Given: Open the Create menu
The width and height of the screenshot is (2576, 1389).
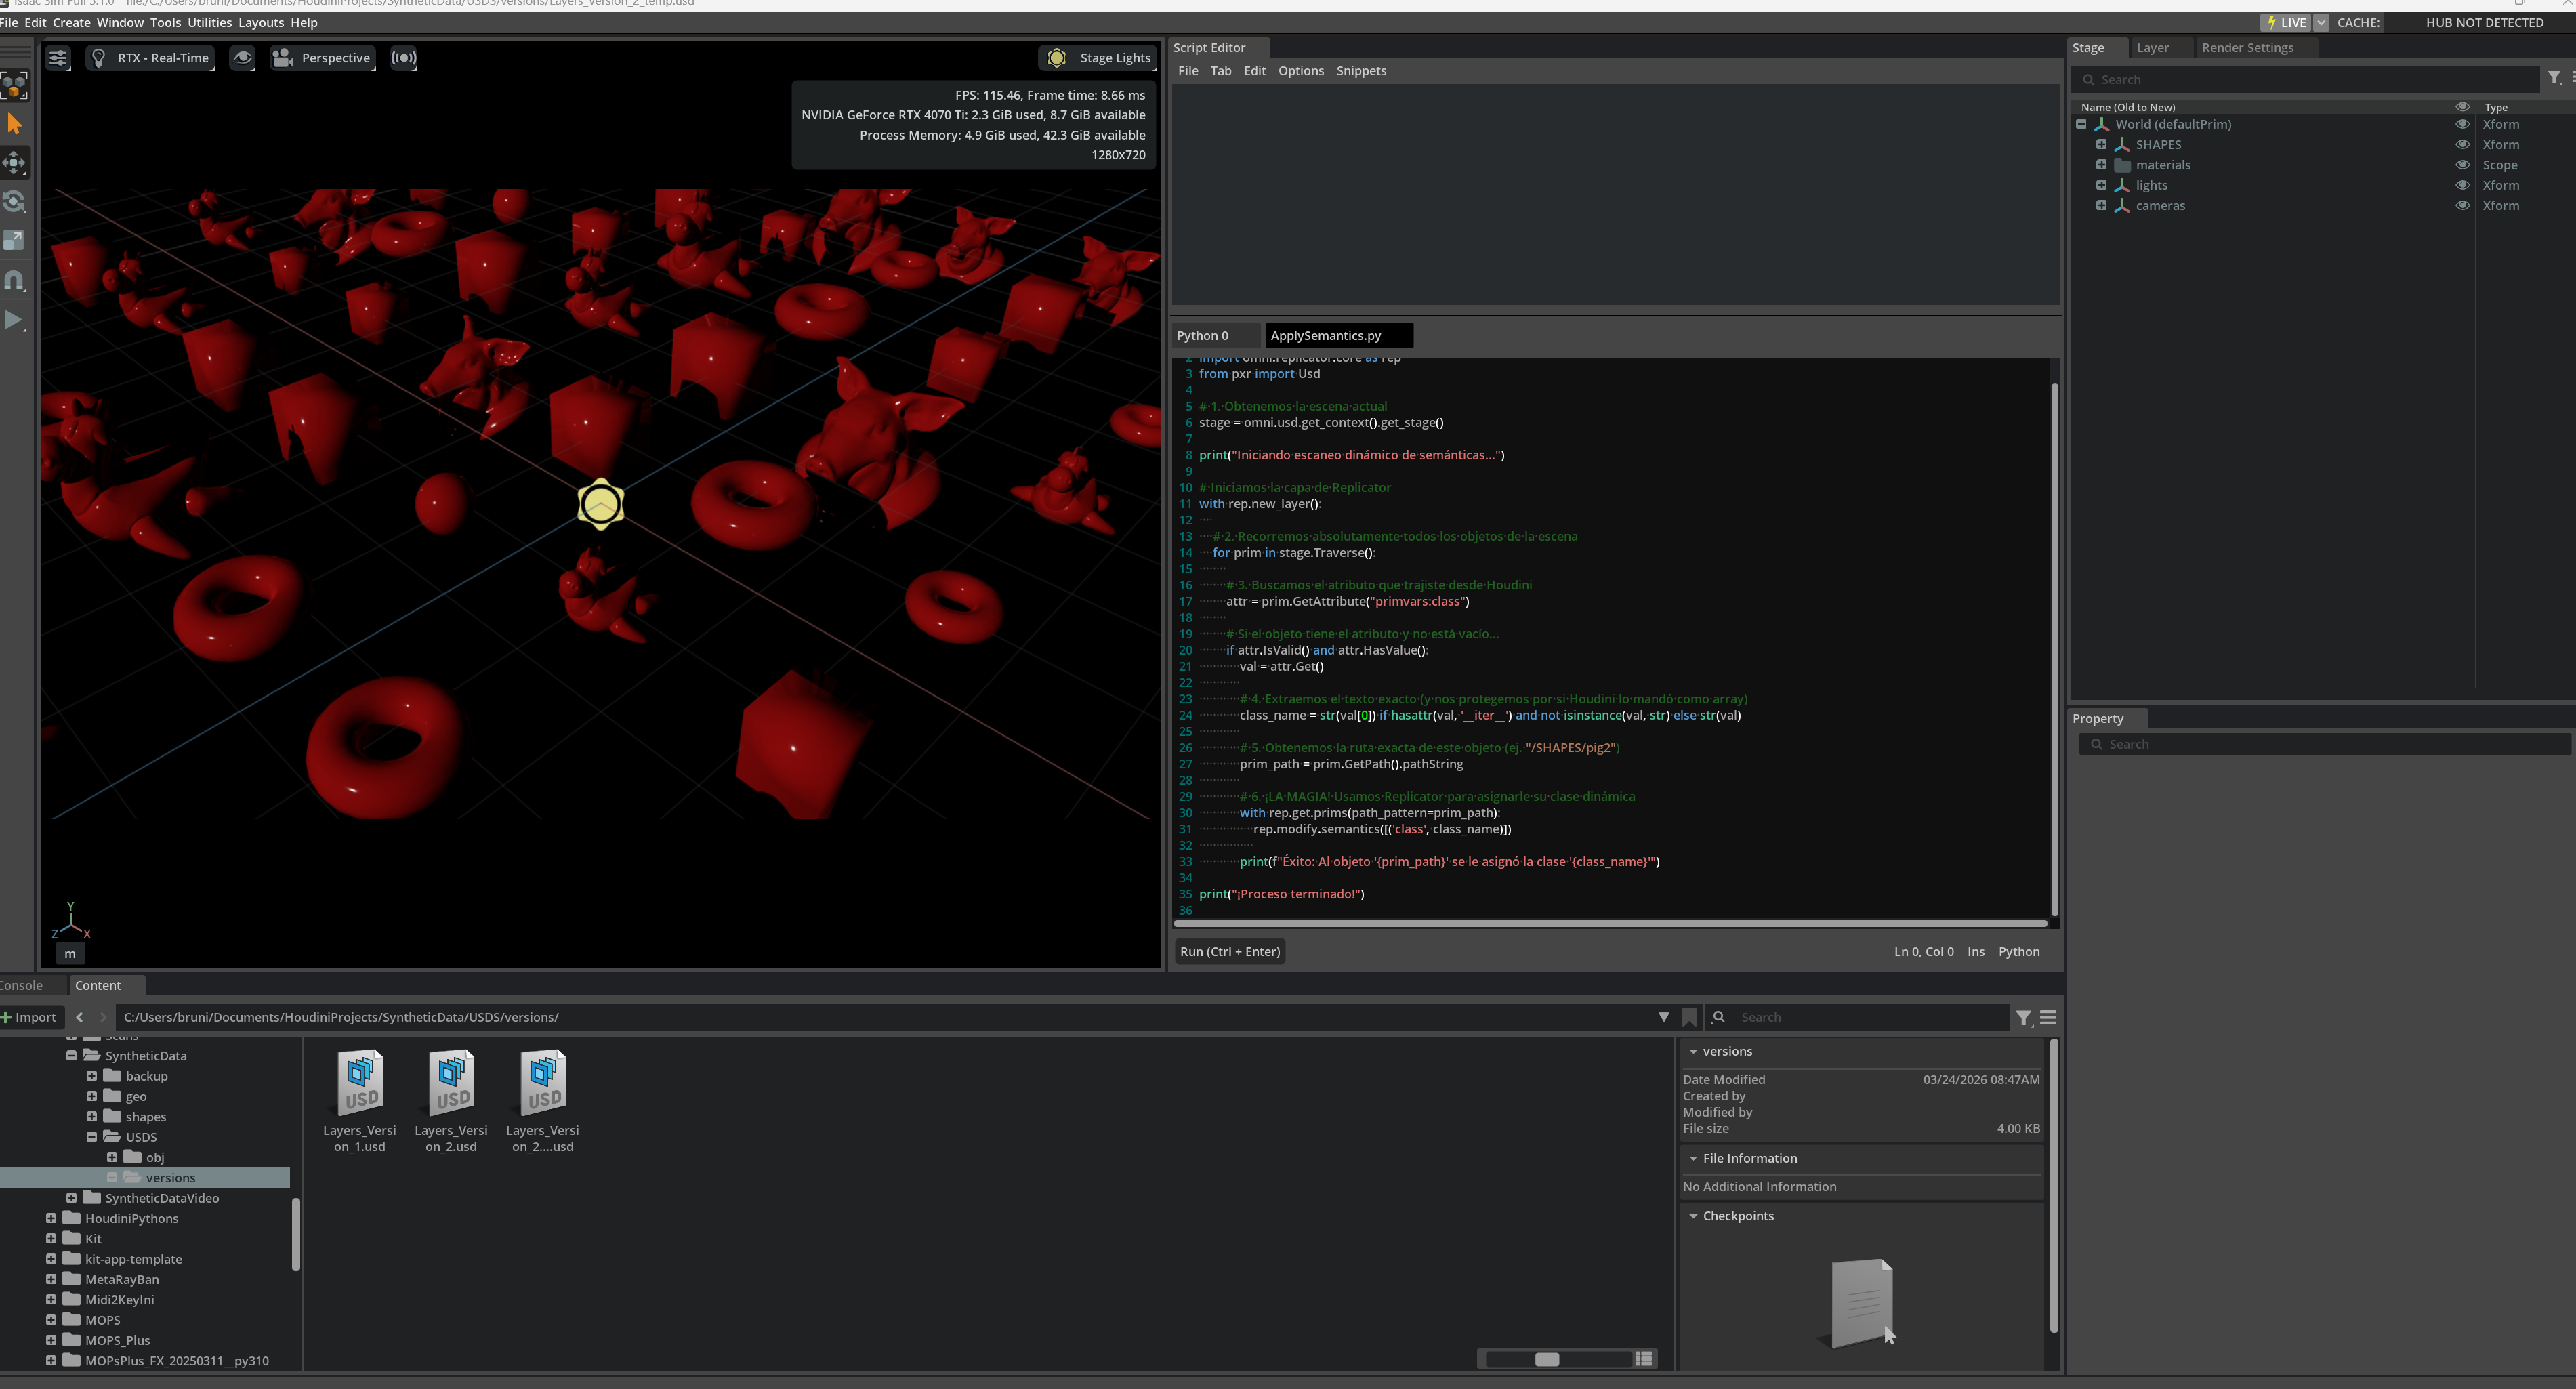Looking at the screenshot, I should click(x=71, y=22).
